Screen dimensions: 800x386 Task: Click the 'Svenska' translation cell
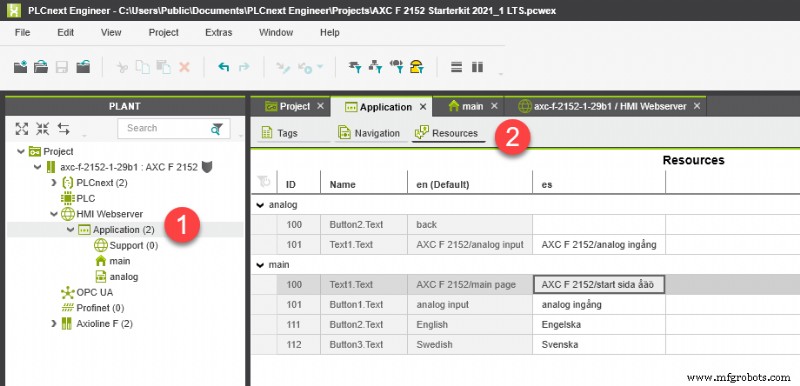pyautogui.click(x=599, y=345)
